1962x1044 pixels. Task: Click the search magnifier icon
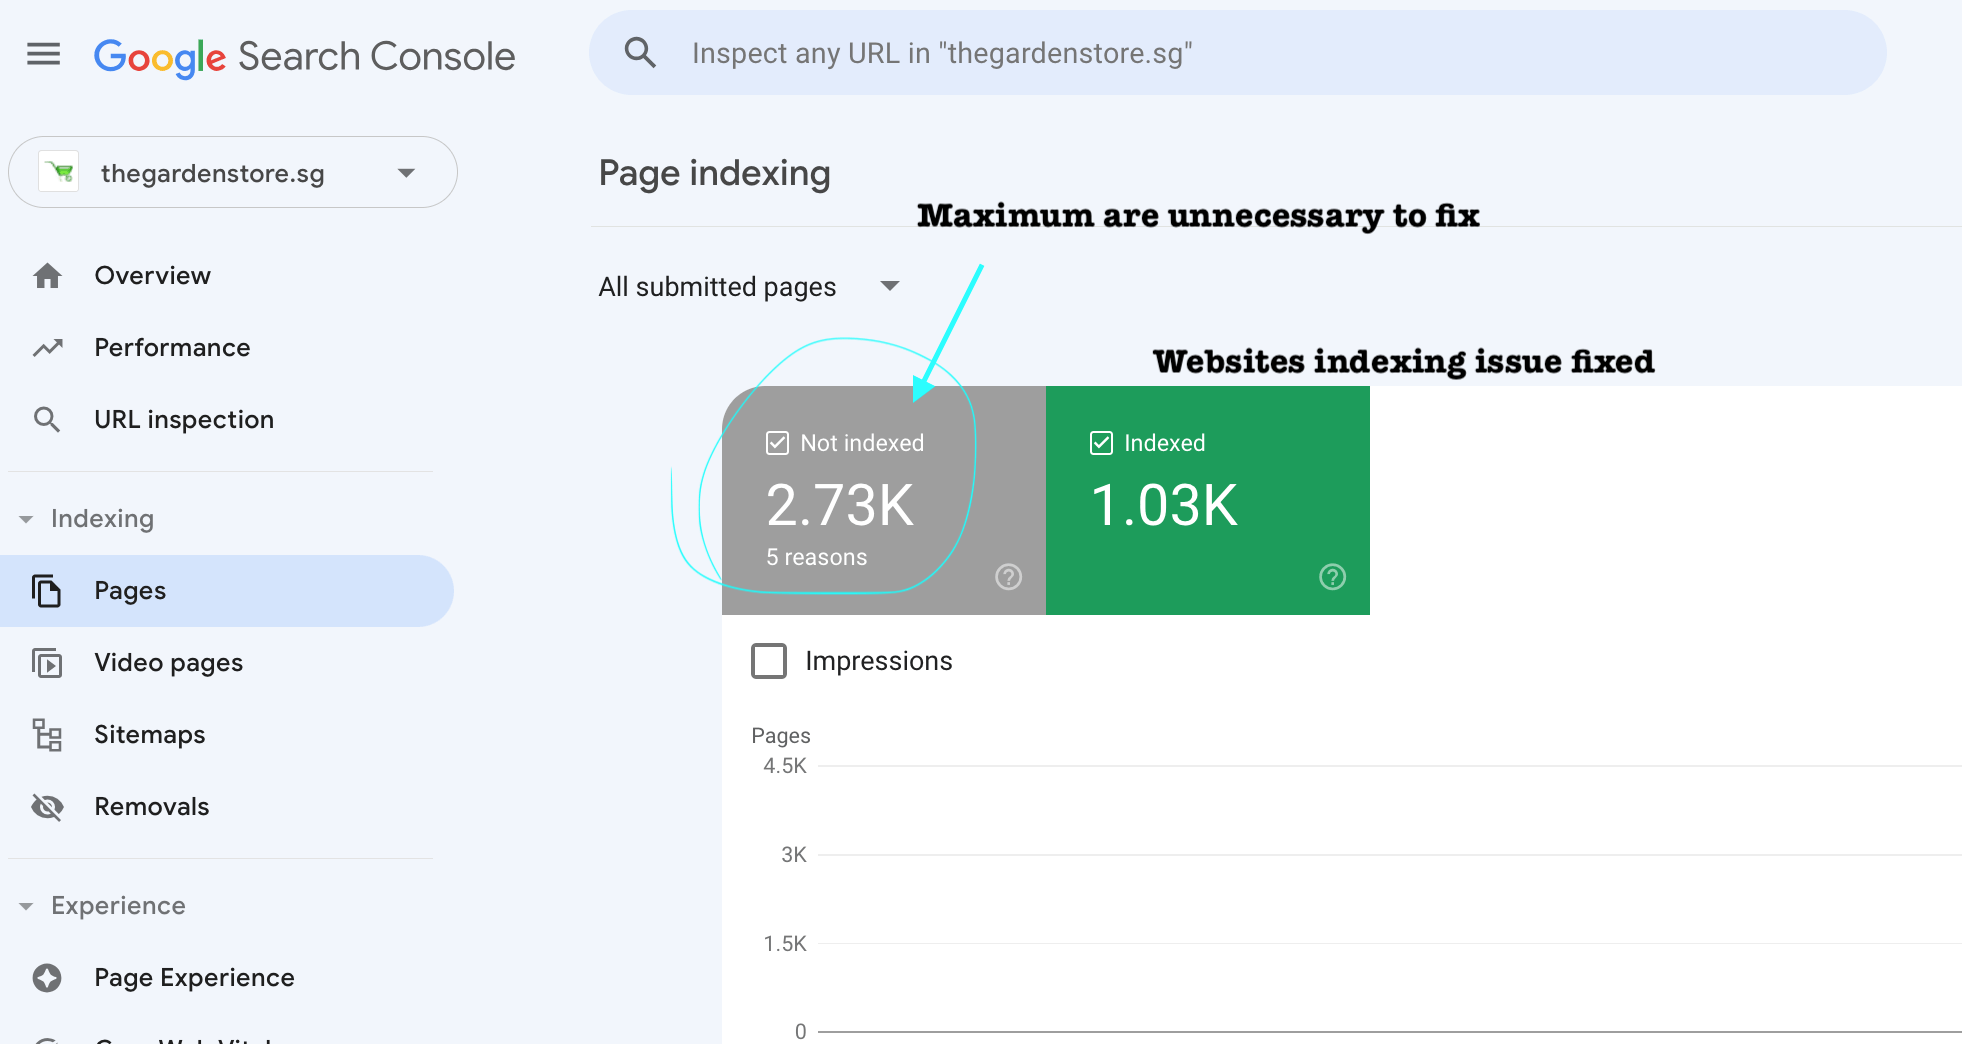point(640,53)
